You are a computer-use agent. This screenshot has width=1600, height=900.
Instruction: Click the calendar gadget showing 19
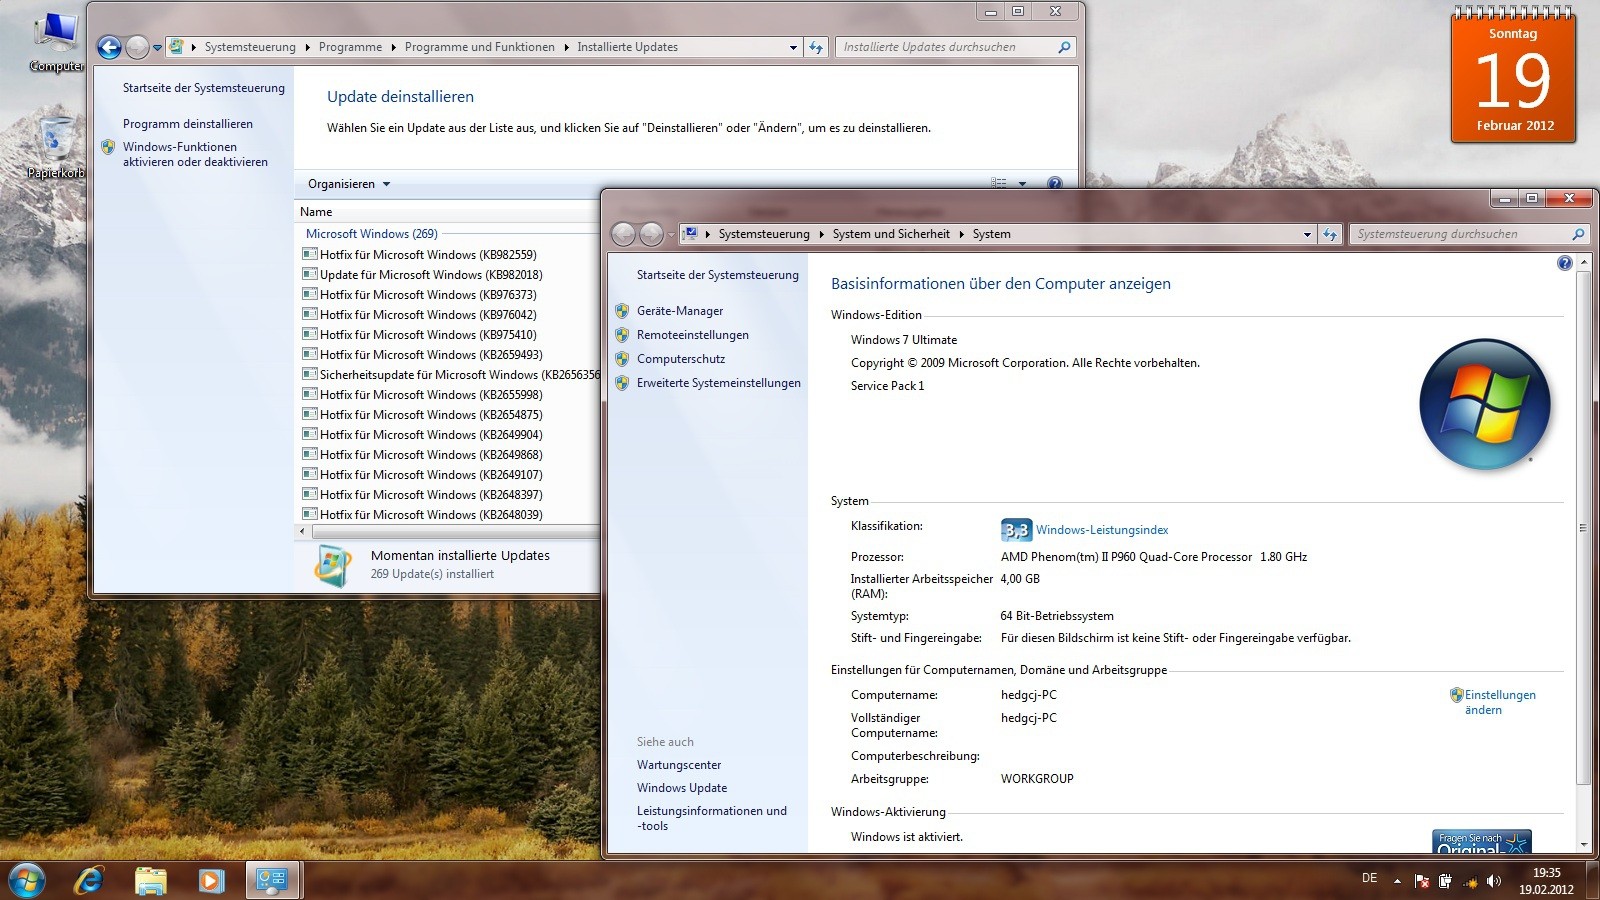(1513, 75)
